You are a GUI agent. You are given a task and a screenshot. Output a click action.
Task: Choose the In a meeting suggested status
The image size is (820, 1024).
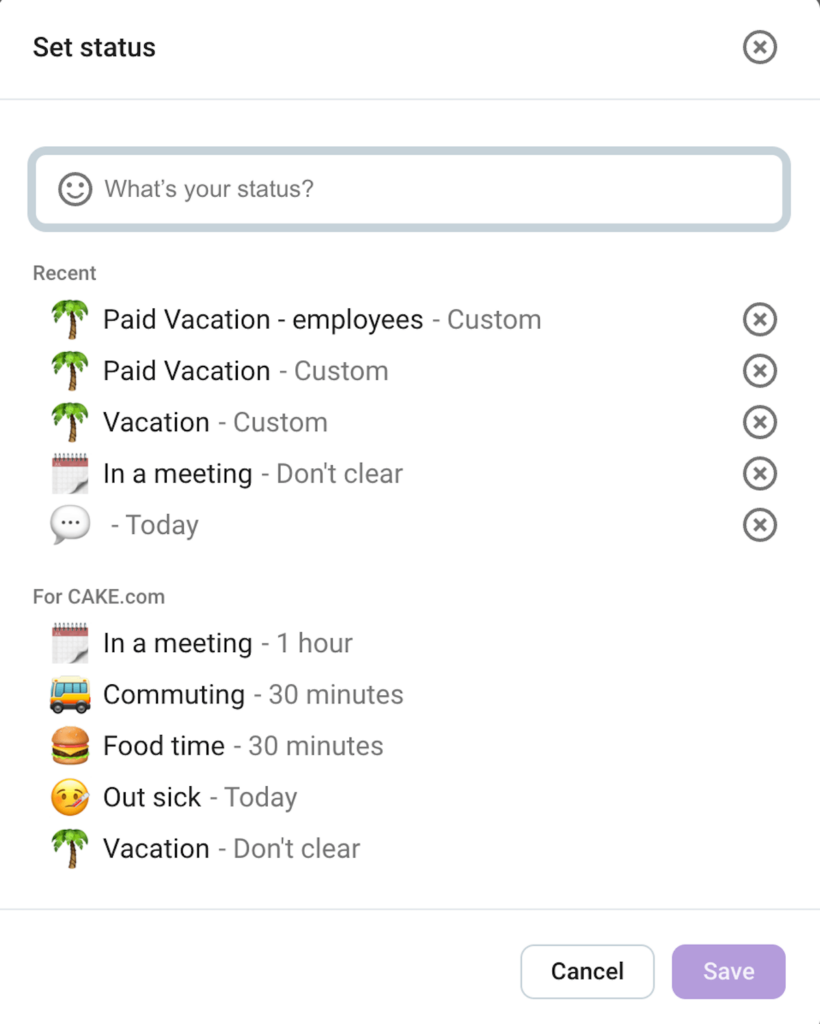tap(228, 643)
